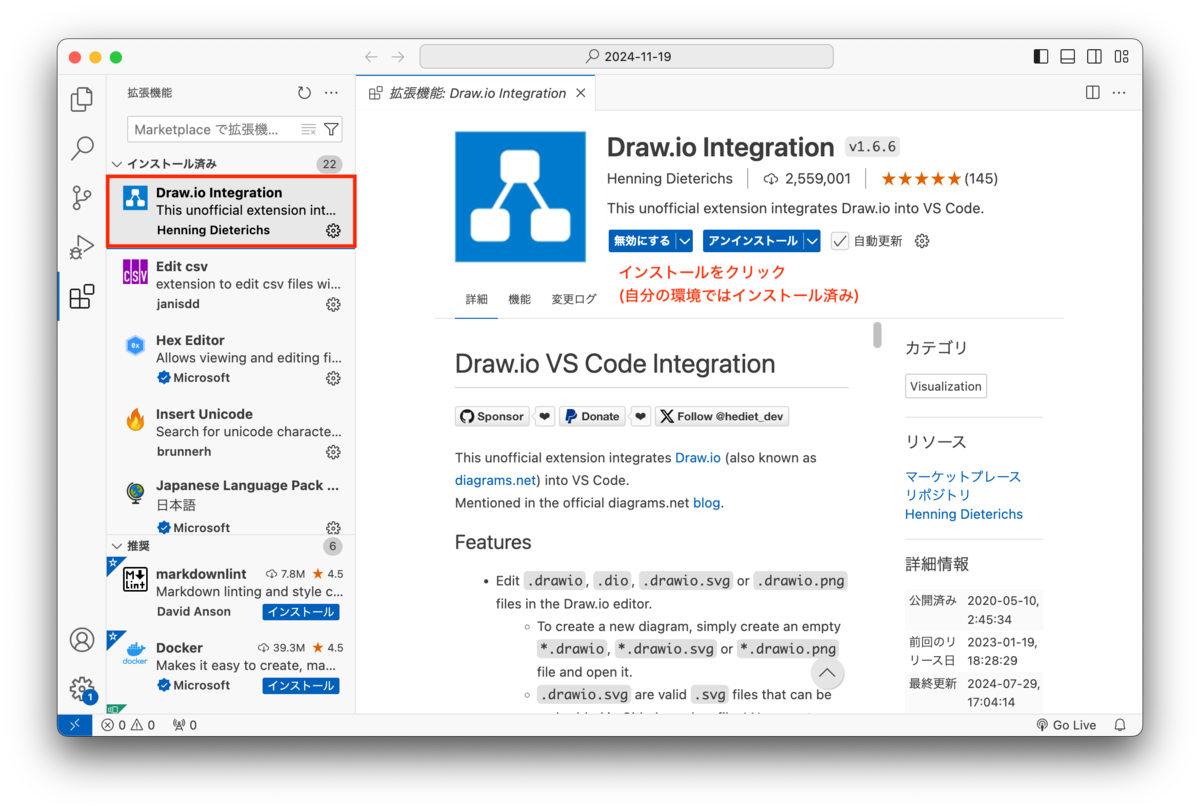Click the heart toggle next to Sponsor

544,416
